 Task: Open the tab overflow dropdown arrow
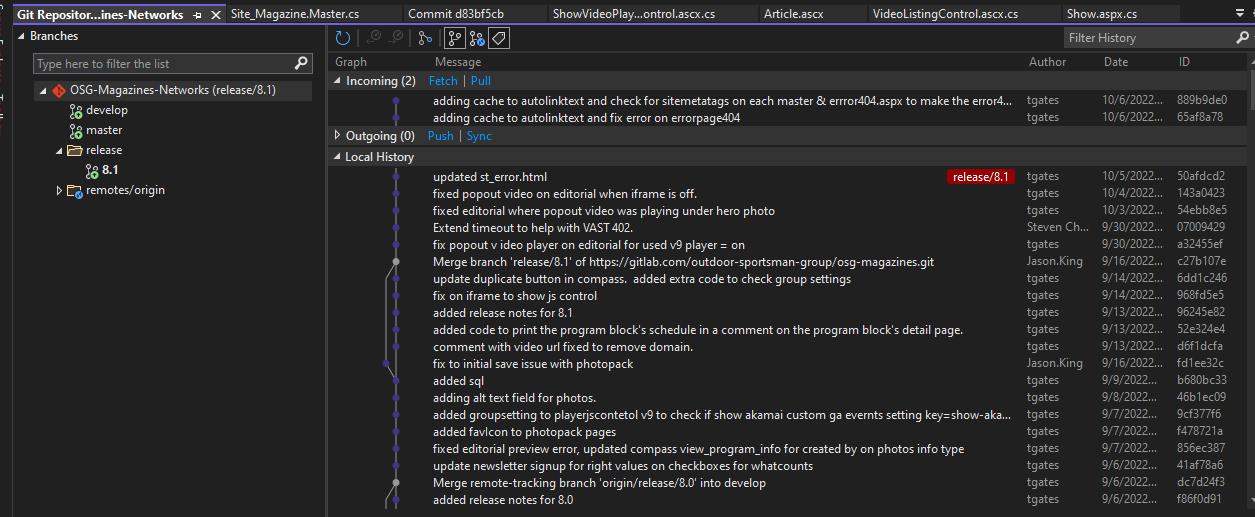click(x=1242, y=15)
